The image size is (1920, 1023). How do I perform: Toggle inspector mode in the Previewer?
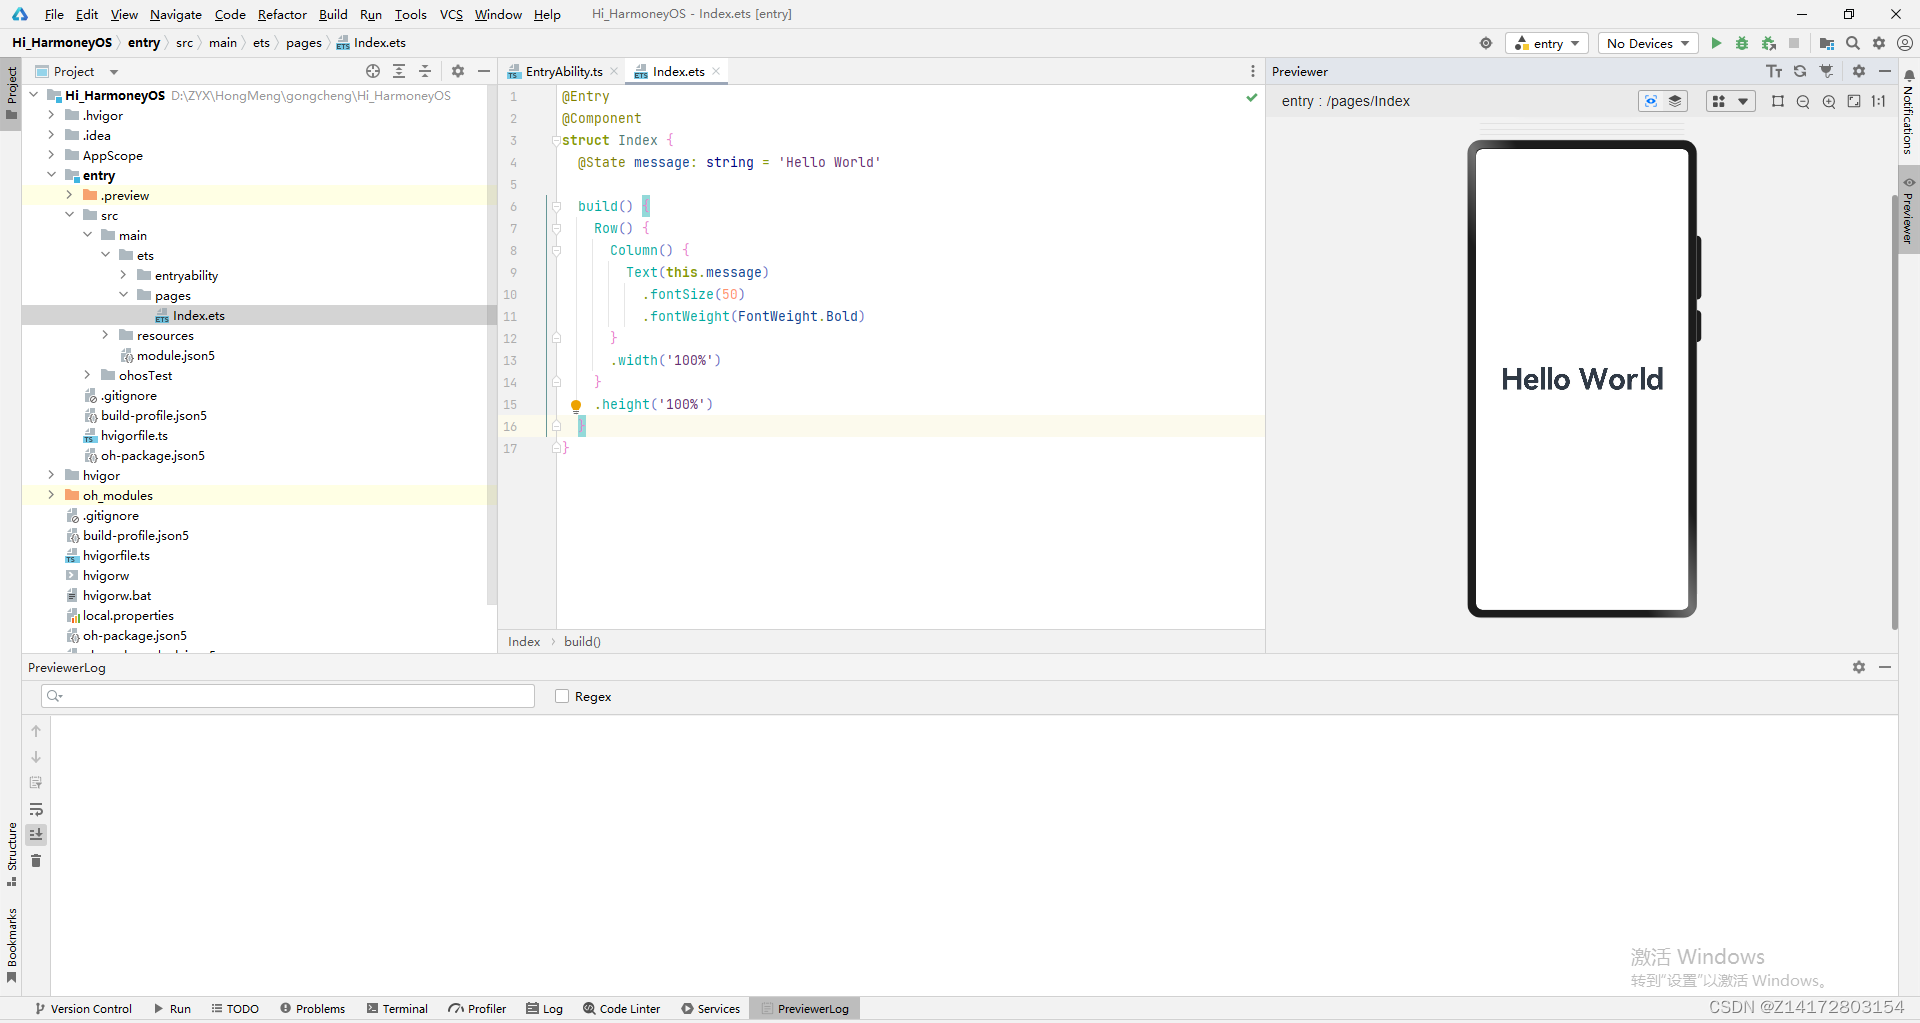click(1650, 101)
